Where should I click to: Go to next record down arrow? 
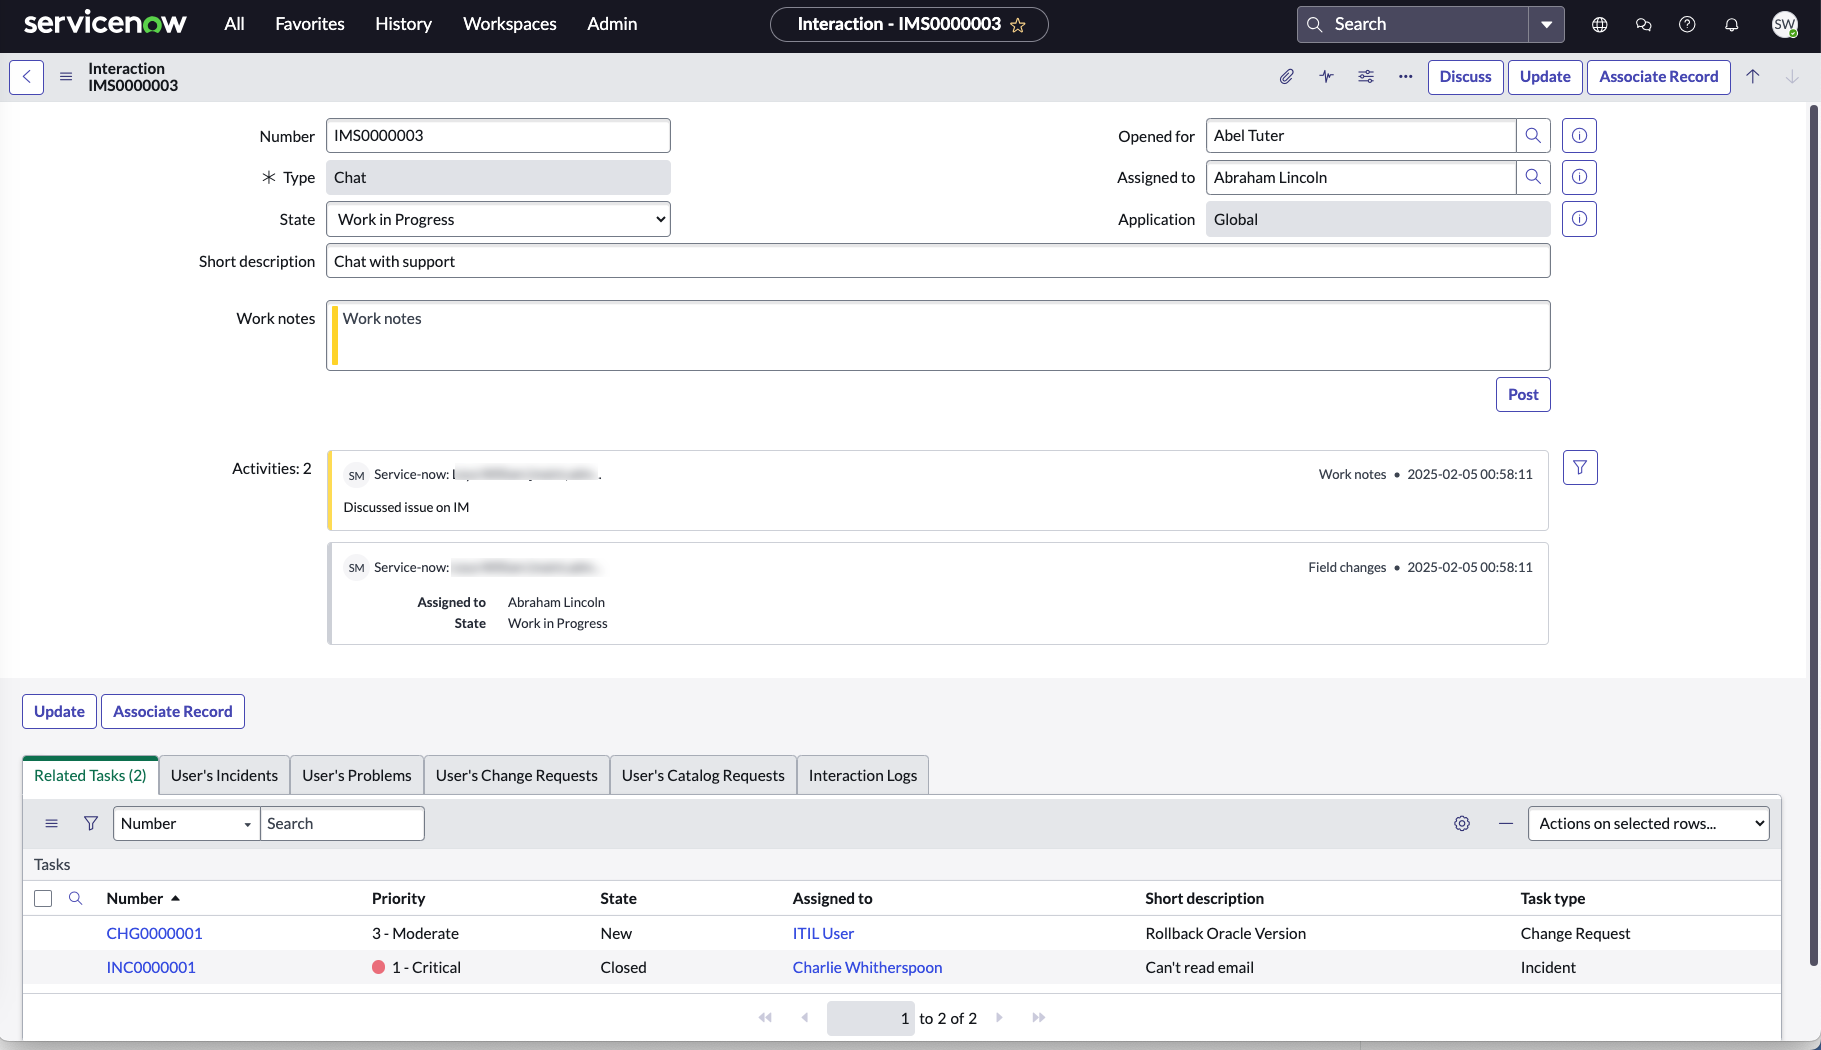tap(1792, 77)
